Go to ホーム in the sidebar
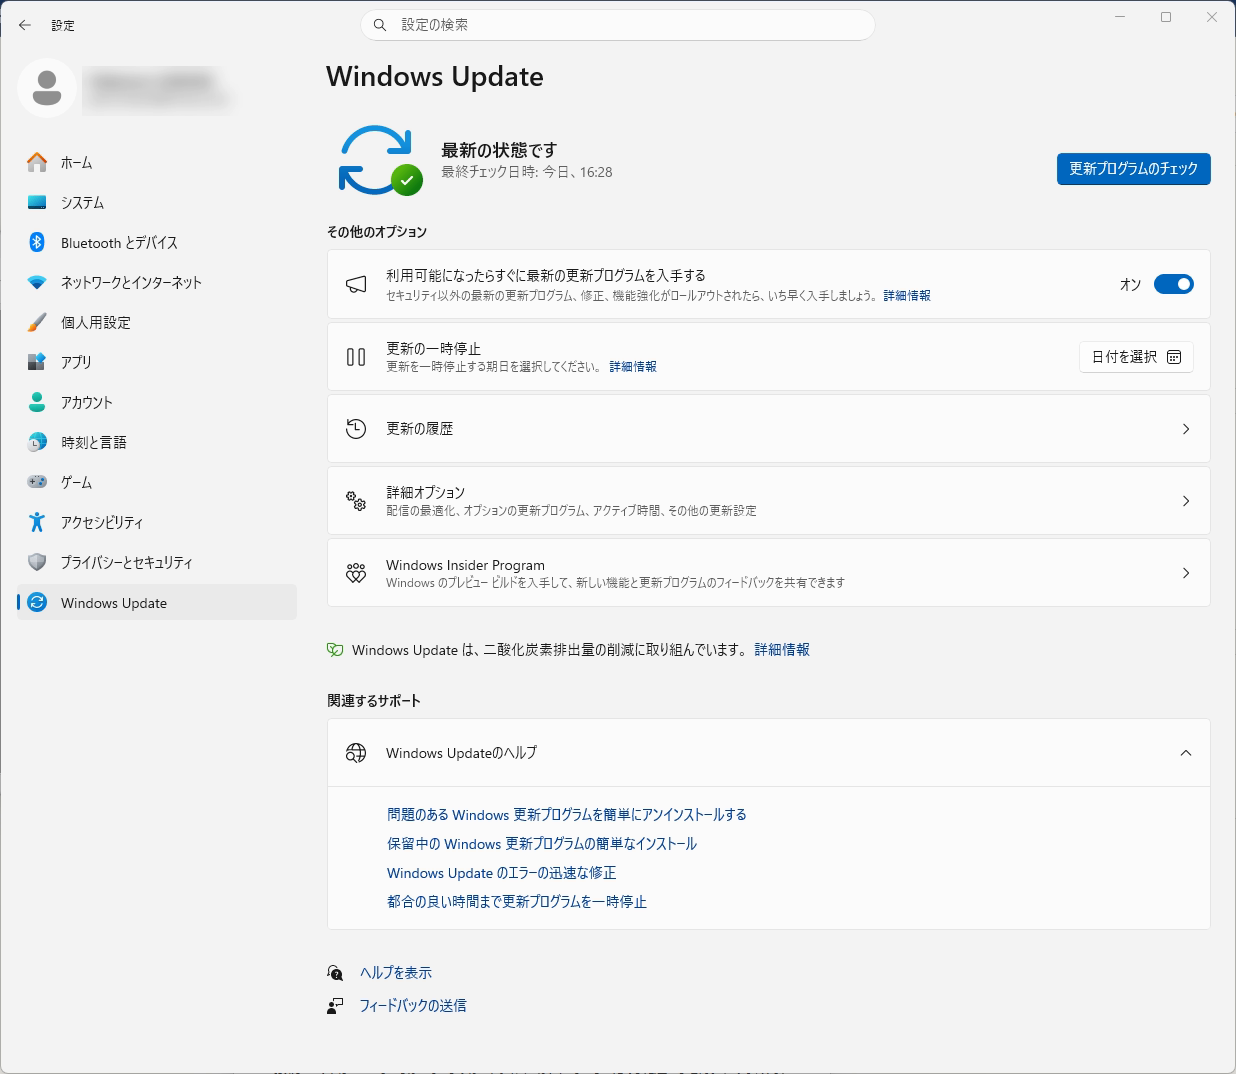1236x1074 pixels. (157, 162)
